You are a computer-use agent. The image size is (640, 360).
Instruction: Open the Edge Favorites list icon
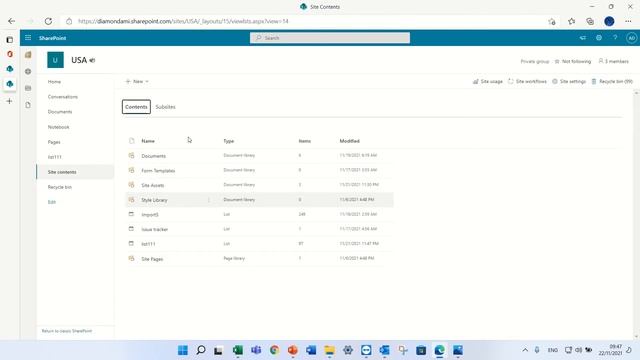pos(571,21)
